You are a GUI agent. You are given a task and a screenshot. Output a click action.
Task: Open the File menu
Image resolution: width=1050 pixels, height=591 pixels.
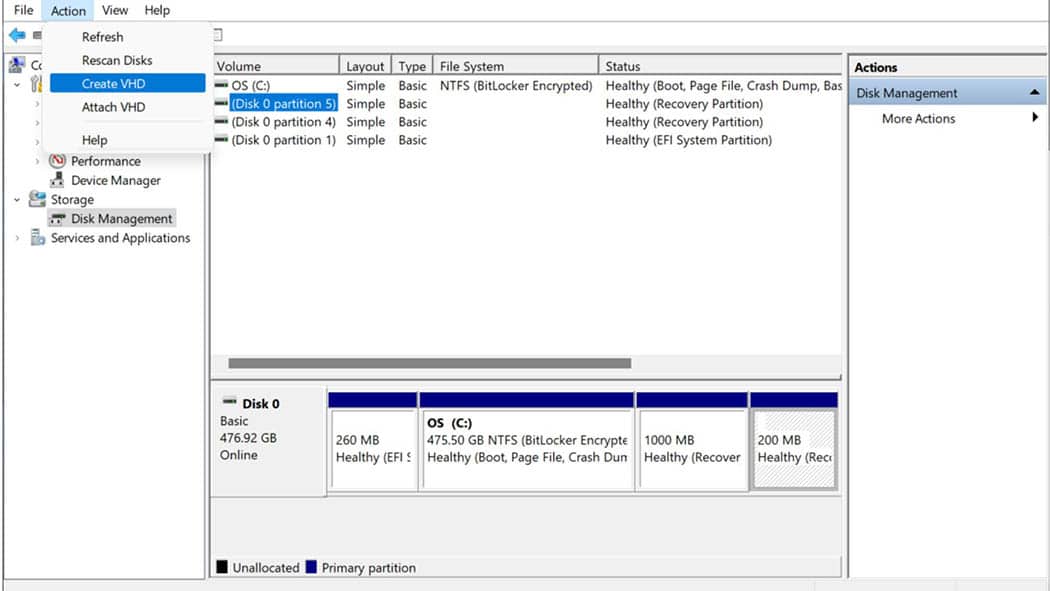coord(23,10)
